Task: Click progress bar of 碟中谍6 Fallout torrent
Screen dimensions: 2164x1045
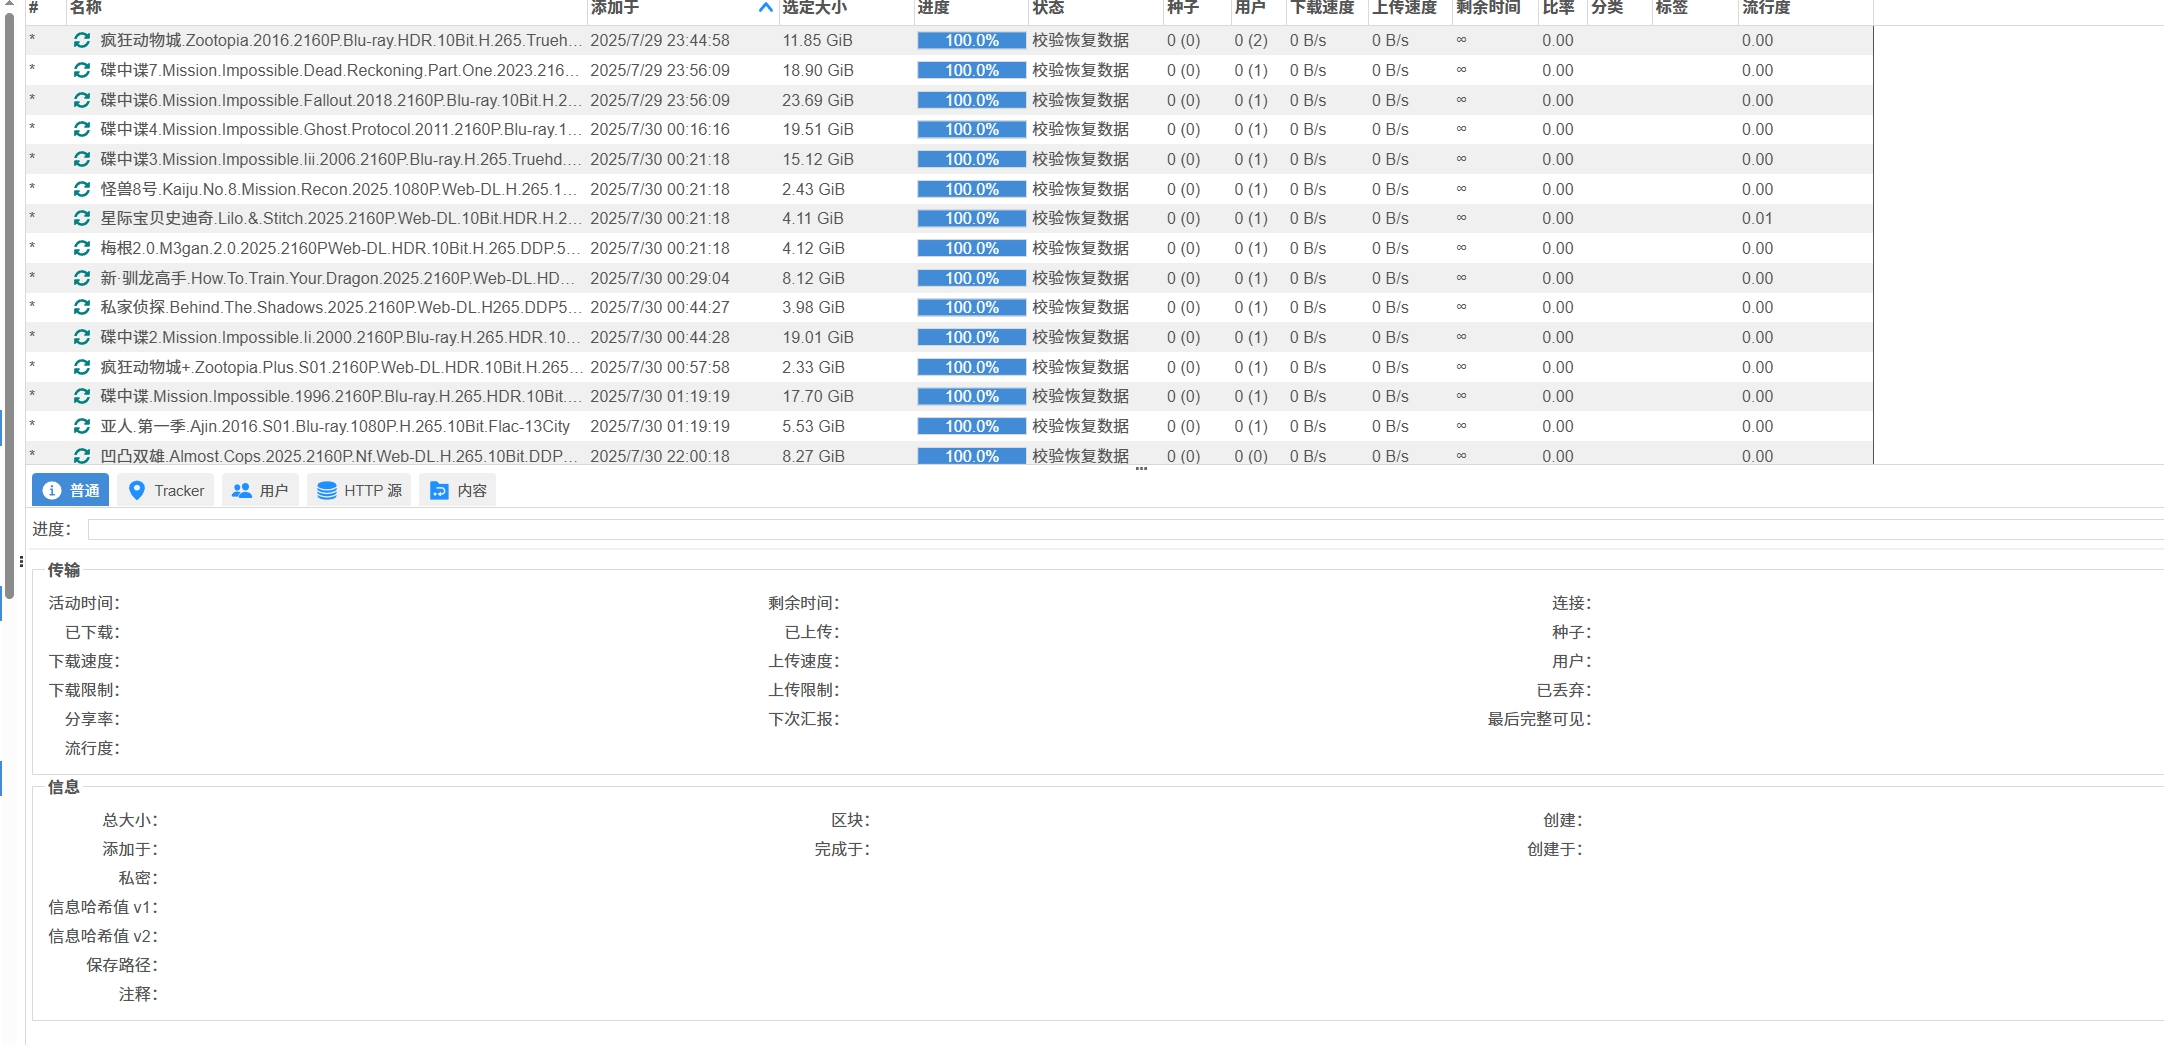Action: tap(972, 100)
